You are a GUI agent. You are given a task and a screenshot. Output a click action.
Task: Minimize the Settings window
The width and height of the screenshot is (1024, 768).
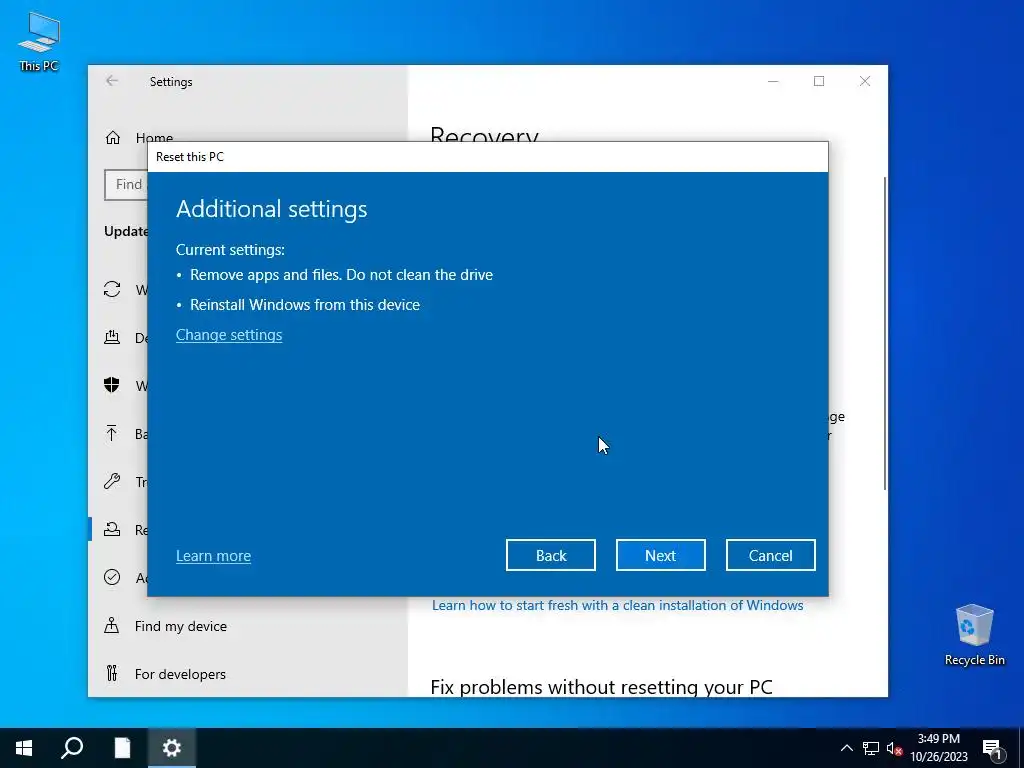[773, 81]
